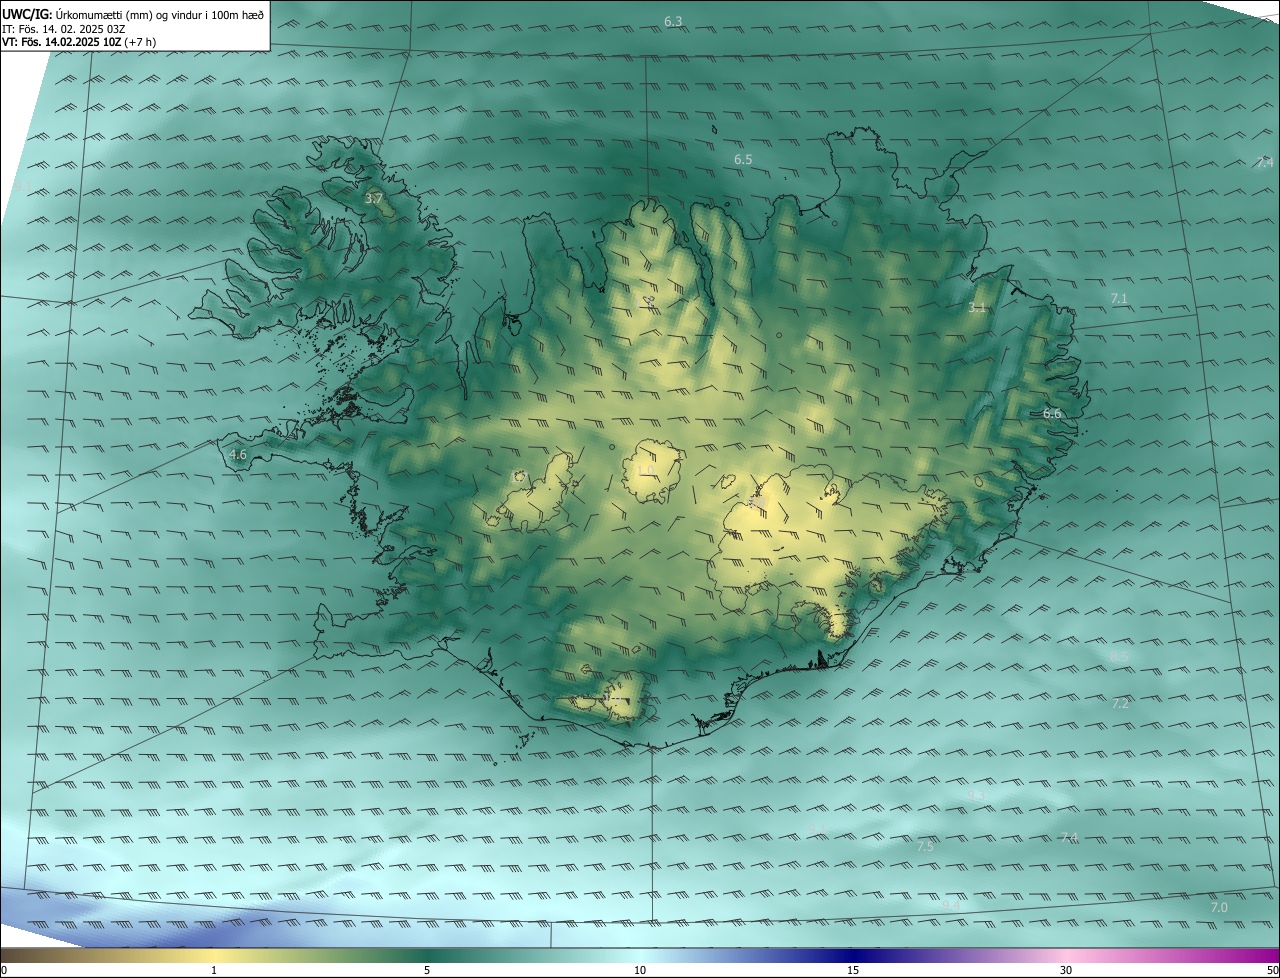Screen dimensions: 1280x978
Task: Click the colorbar tick labeled 1
Action: click(x=214, y=970)
